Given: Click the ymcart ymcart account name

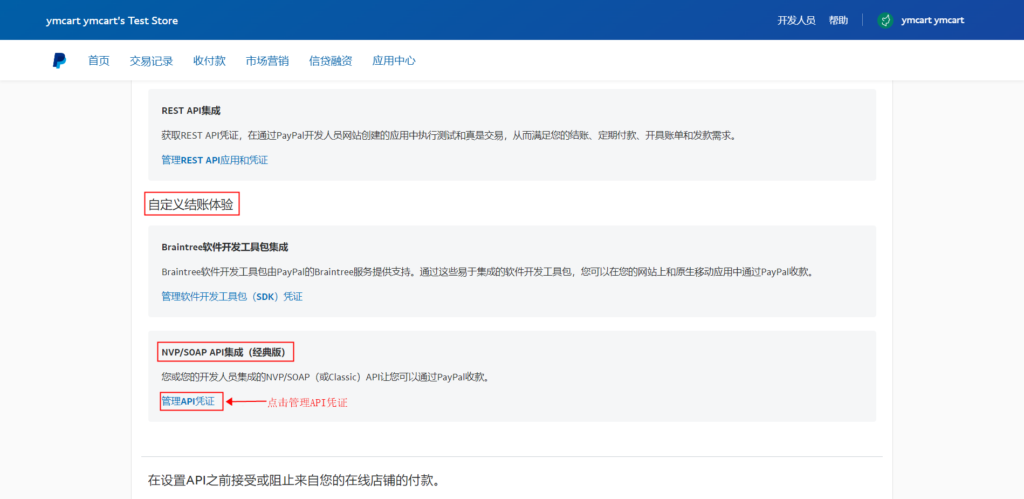Looking at the screenshot, I should pyautogui.click(x=933, y=20).
